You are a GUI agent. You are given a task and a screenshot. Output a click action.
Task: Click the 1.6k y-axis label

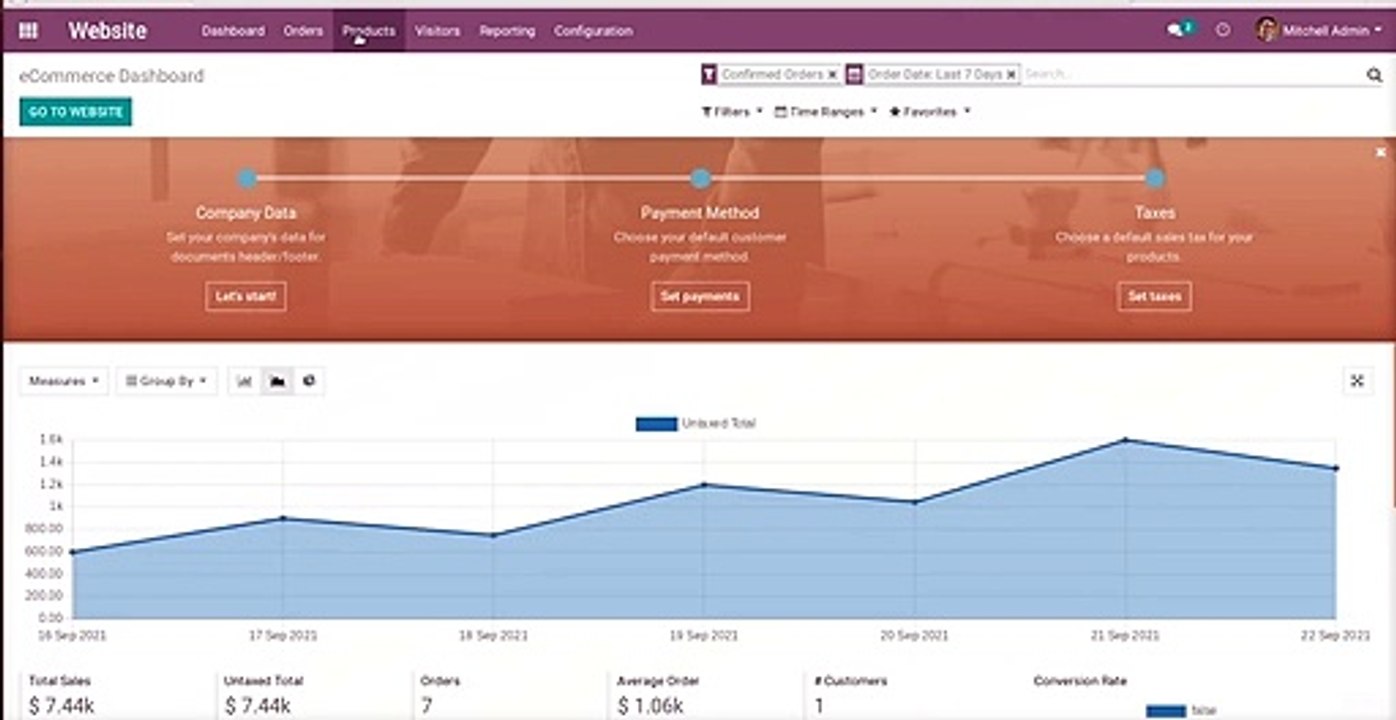point(52,439)
